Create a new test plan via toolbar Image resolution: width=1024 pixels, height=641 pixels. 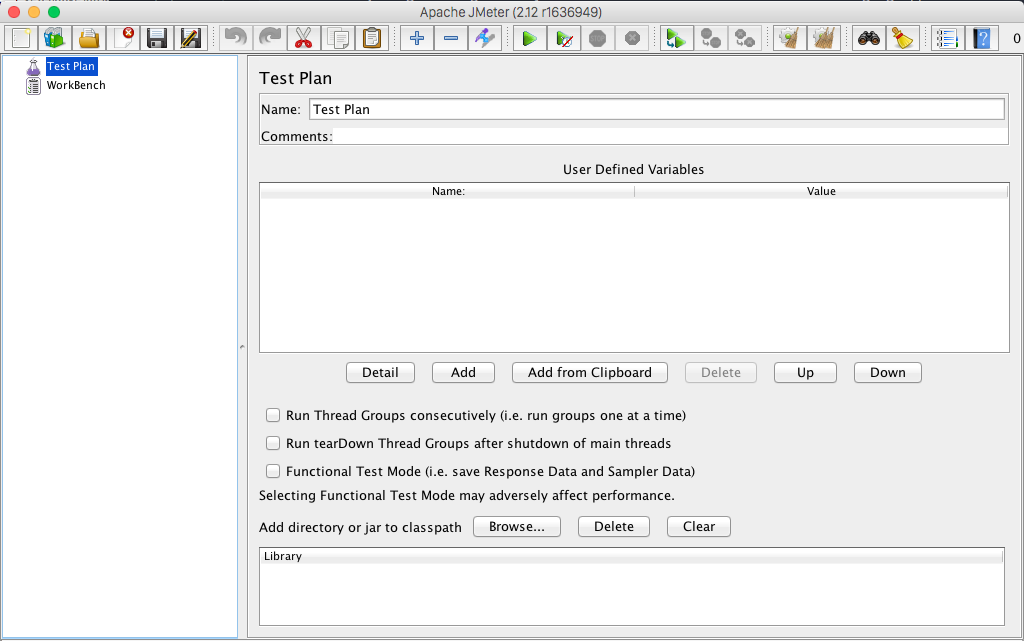click(x=21, y=39)
